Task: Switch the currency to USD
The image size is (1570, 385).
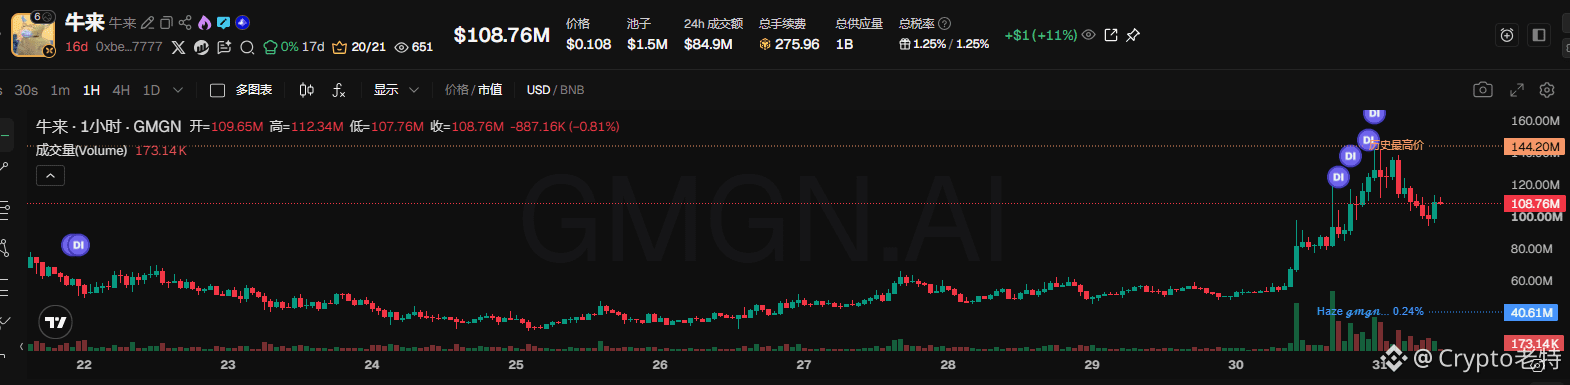Action: click(x=538, y=90)
